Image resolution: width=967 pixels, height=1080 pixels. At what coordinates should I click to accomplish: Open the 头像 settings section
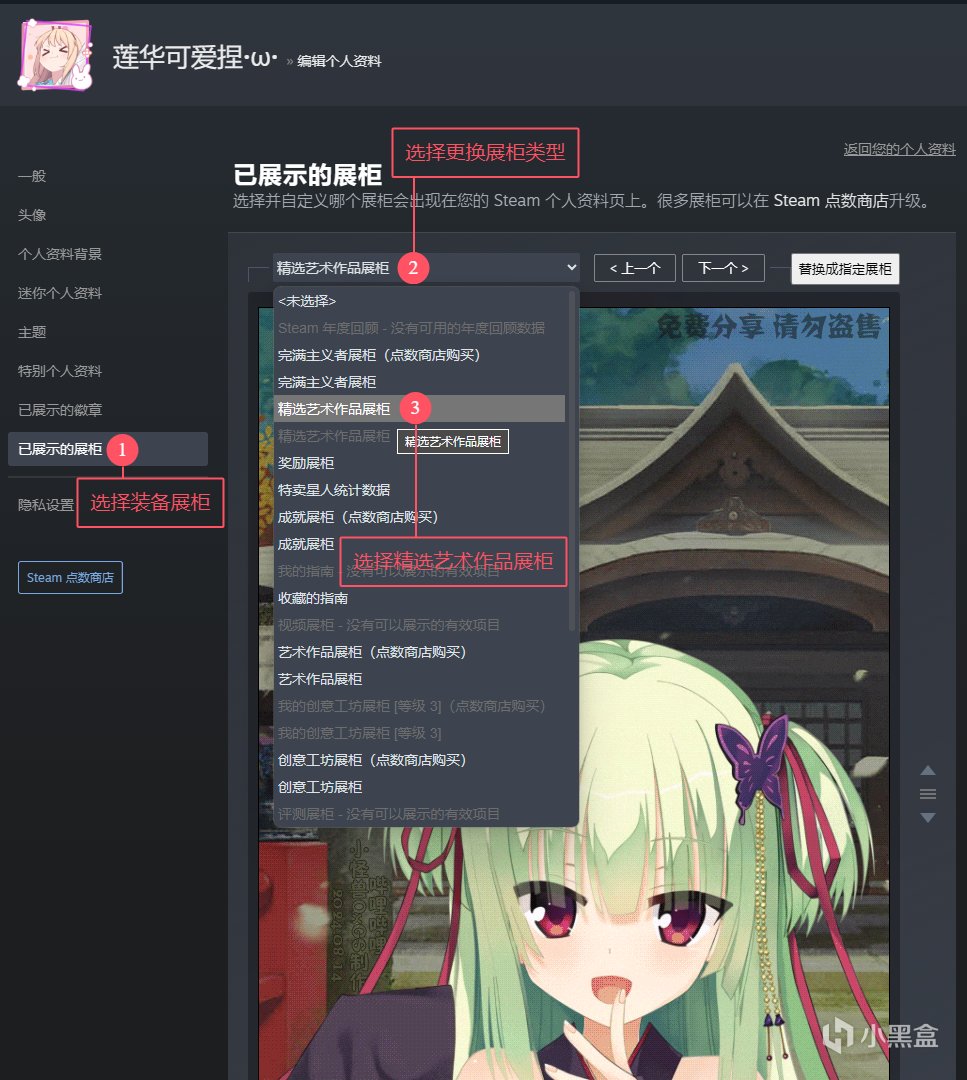(32, 215)
